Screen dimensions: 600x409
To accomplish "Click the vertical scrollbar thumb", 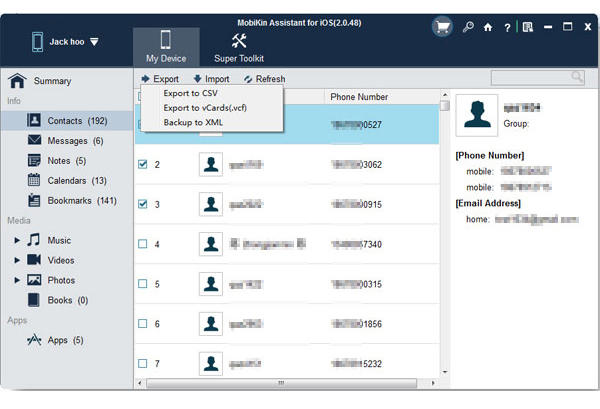I will pyautogui.click(x=445, y=105).
